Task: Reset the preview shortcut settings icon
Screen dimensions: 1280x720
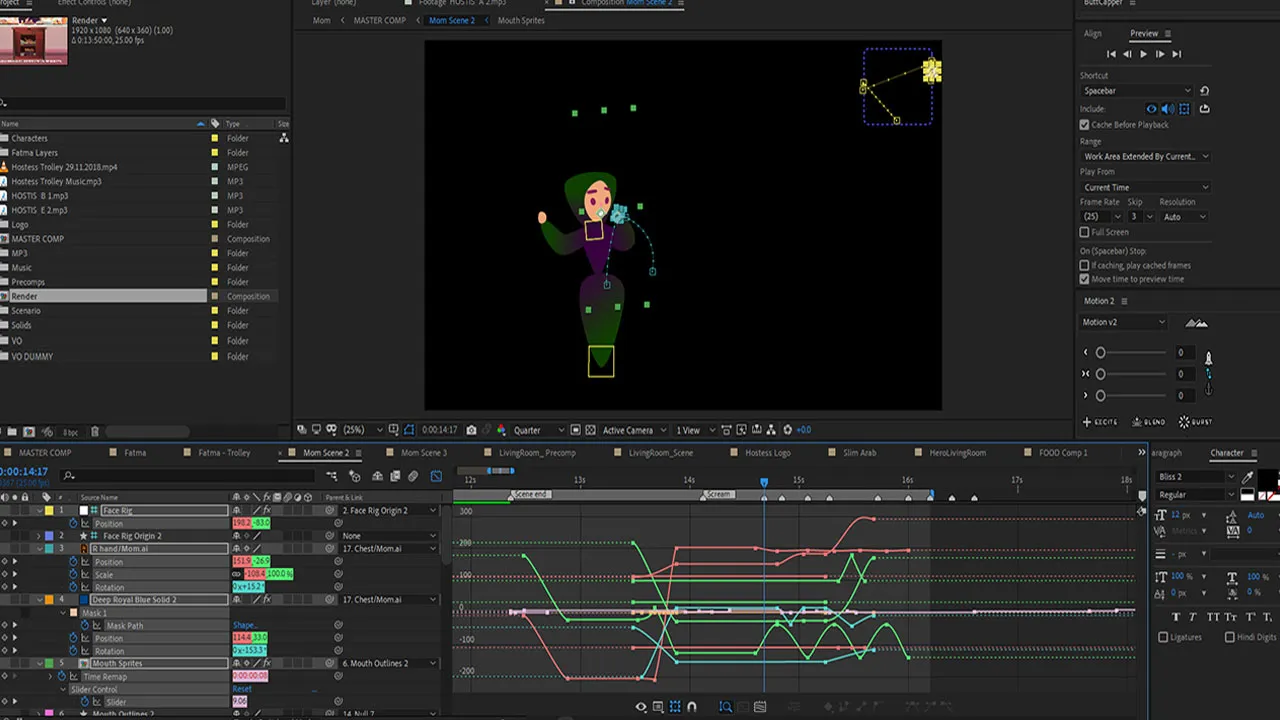Action: tap(1204, 91)
